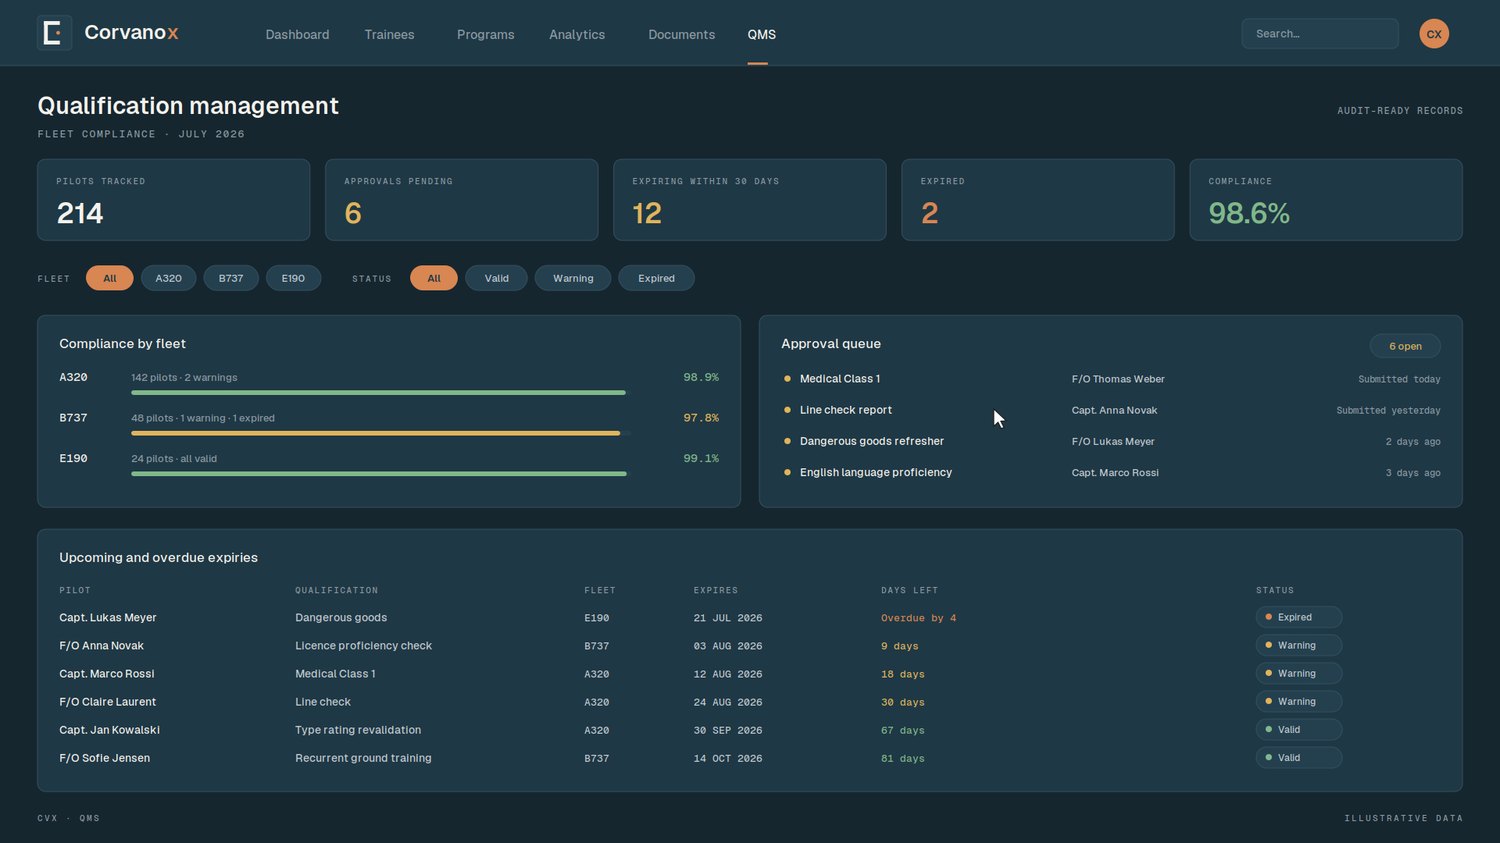Open the CX user avatar

tap(1434, 33)
